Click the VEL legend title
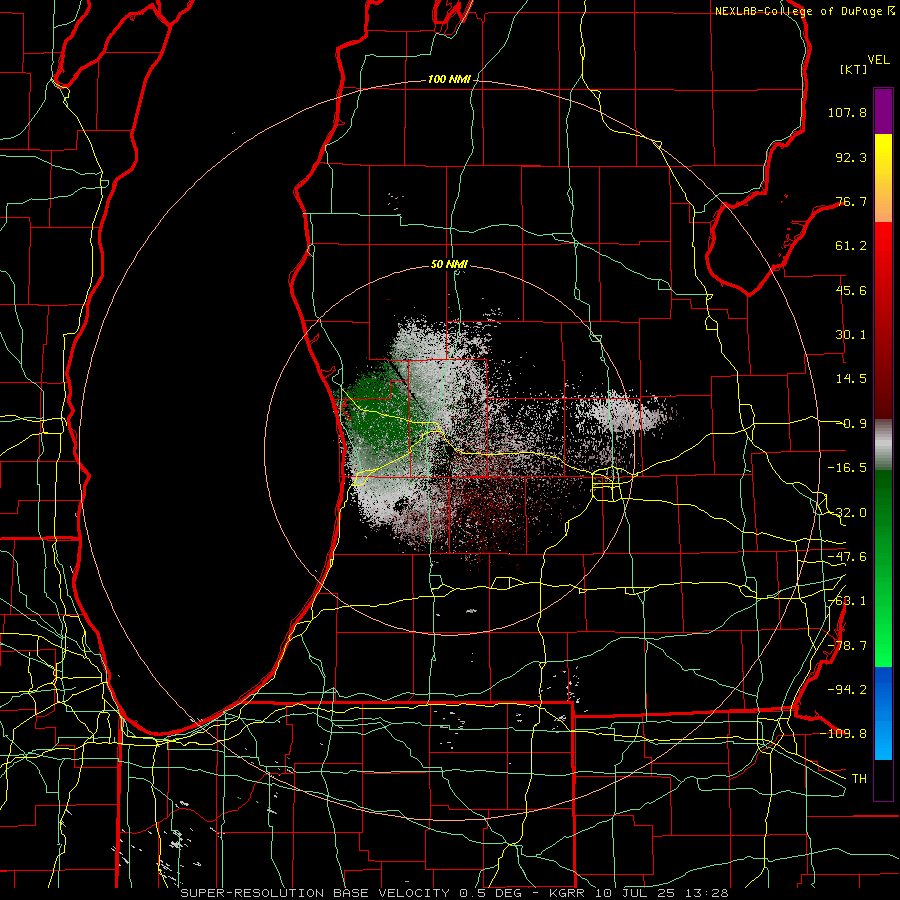Viewport: 900px width, 900px height. (x=878, y=60)
